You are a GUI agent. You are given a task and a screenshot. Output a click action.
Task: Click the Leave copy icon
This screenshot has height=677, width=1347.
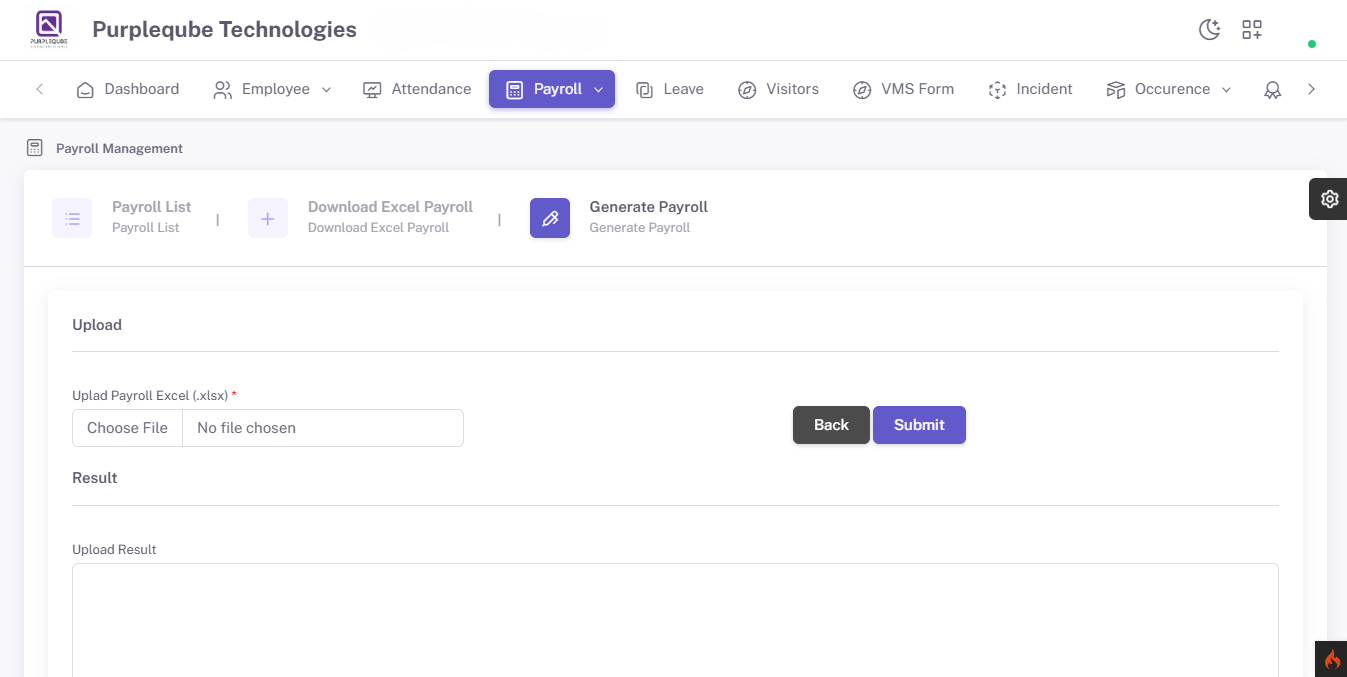(645, 90)
